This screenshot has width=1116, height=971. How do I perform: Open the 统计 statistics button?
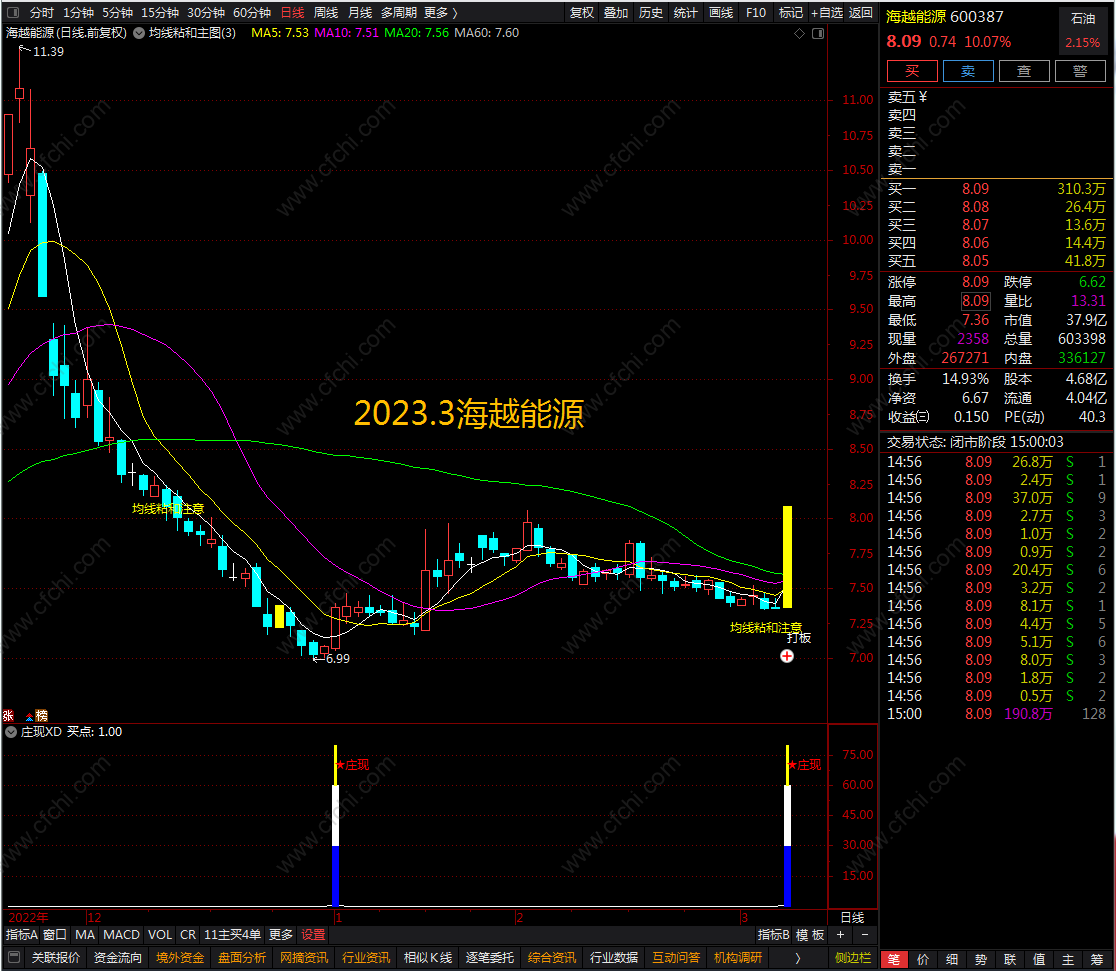click(x=685, y=13)
